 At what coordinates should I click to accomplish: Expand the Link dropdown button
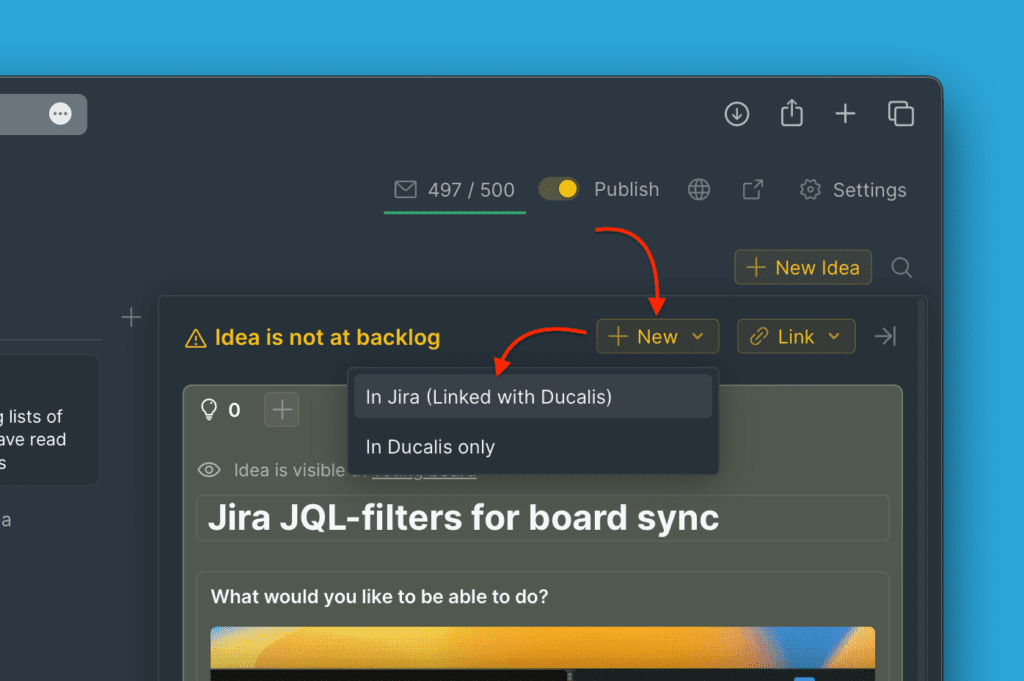tap(796, 337)
